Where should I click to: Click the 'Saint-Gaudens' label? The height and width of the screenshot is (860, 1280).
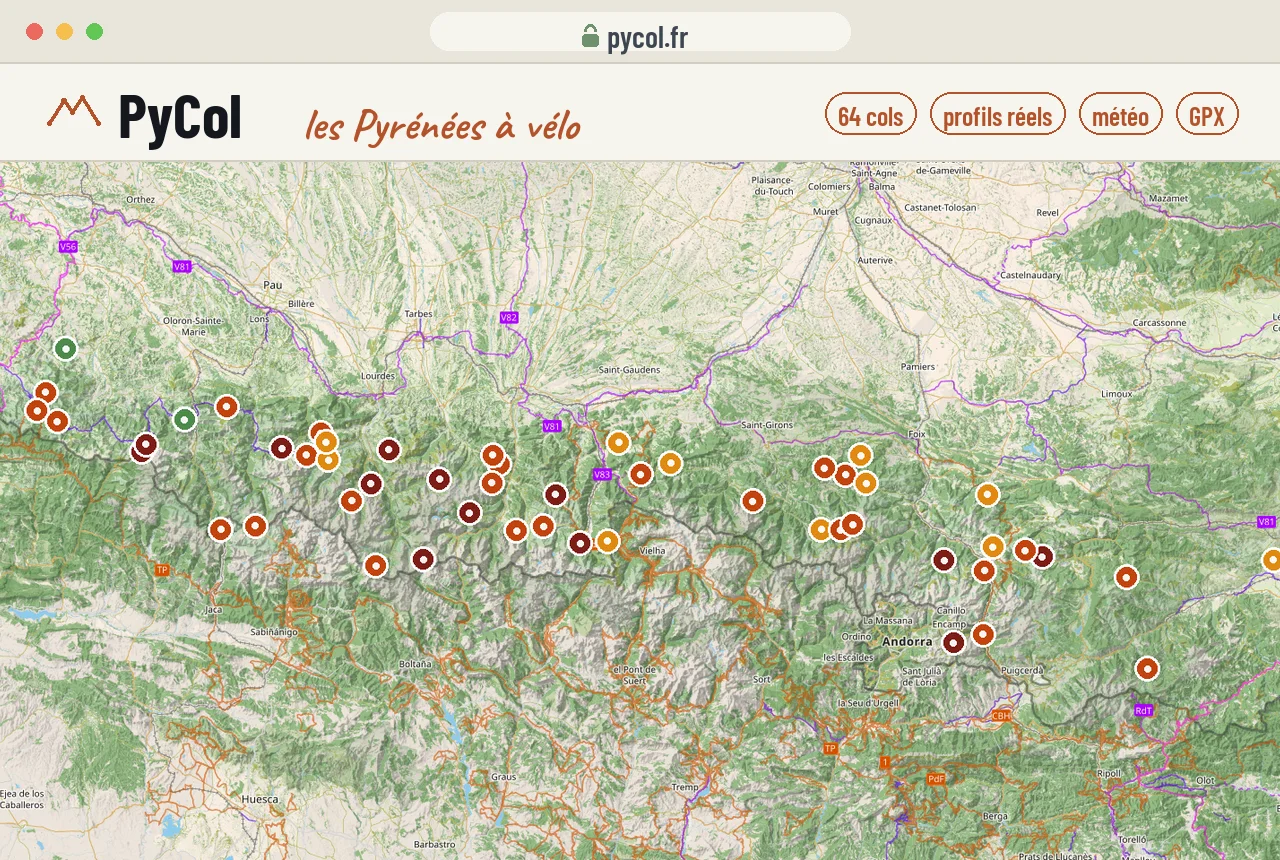(x=629, y=370)
